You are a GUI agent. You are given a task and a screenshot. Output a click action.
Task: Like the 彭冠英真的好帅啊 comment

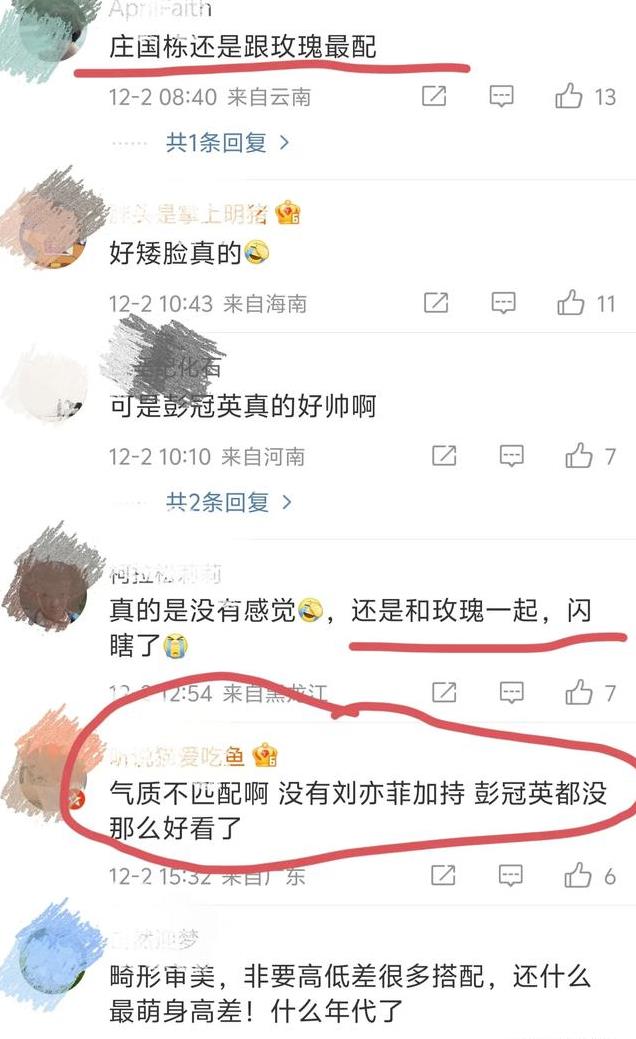point(579,456)
